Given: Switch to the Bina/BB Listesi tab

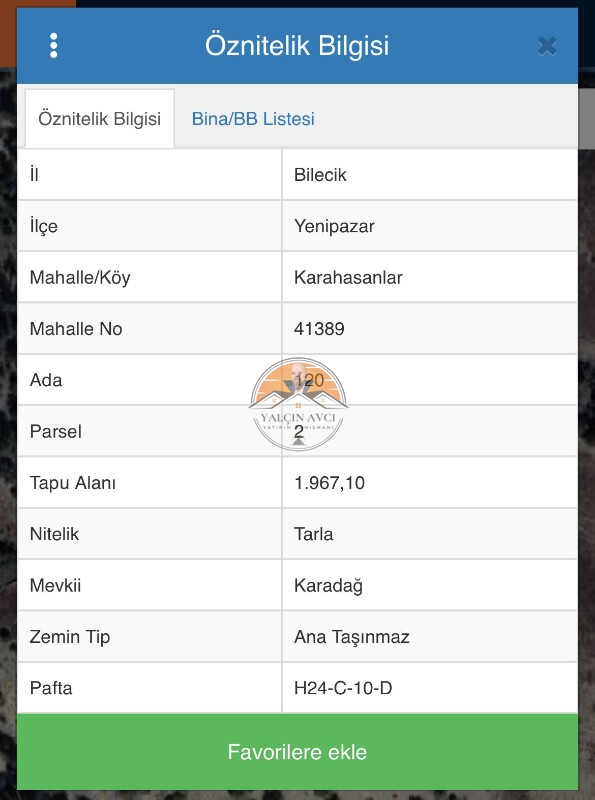Looking at the screenshot, I should [x=253, y=119].
